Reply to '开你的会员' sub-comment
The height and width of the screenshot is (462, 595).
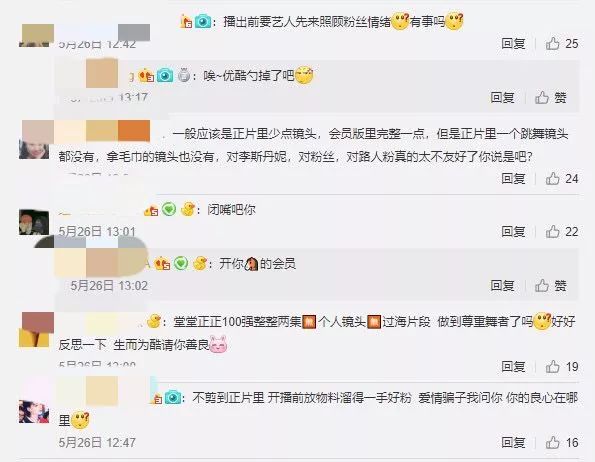point(502,285)
